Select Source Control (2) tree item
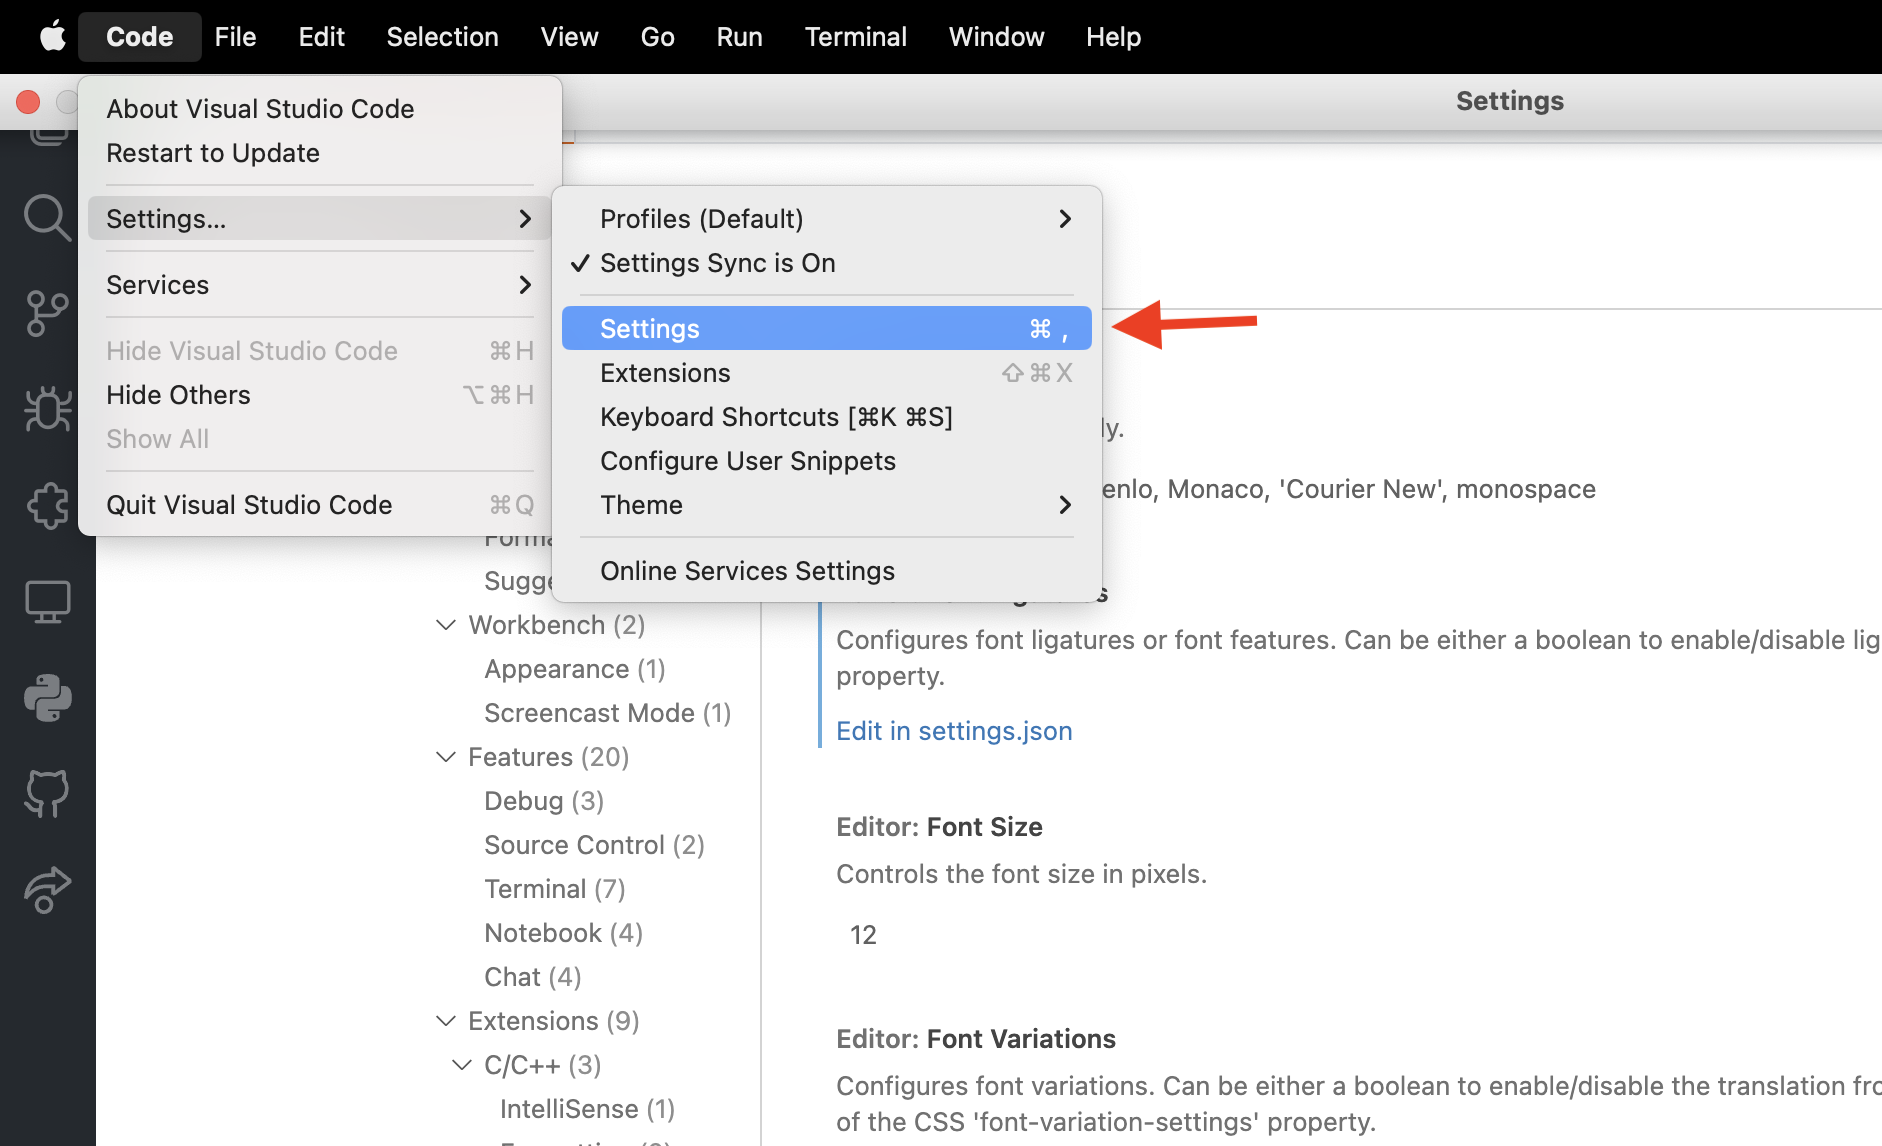 tap(594, 845)
